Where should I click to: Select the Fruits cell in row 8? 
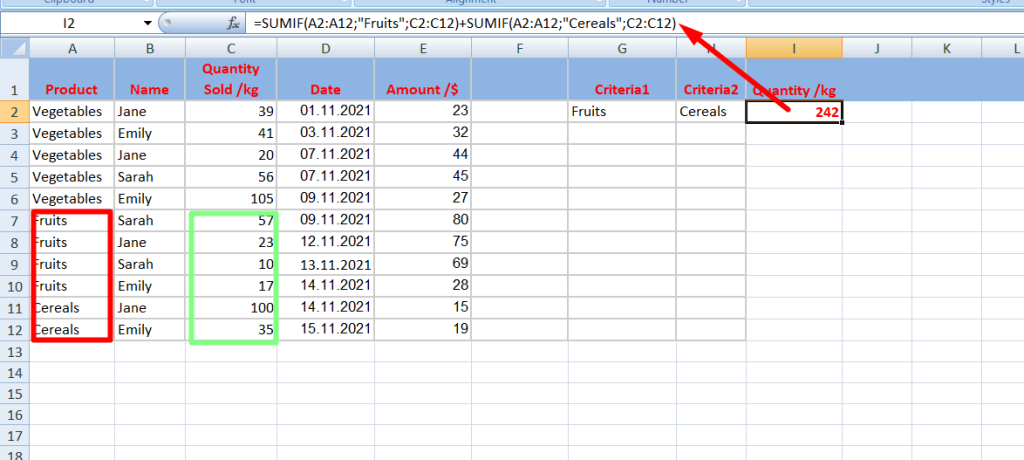(x=72, y=242)
